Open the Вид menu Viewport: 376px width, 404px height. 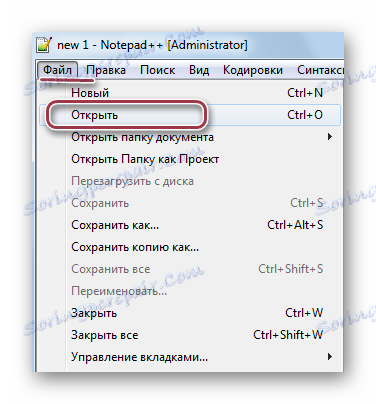tap(199, 70)
